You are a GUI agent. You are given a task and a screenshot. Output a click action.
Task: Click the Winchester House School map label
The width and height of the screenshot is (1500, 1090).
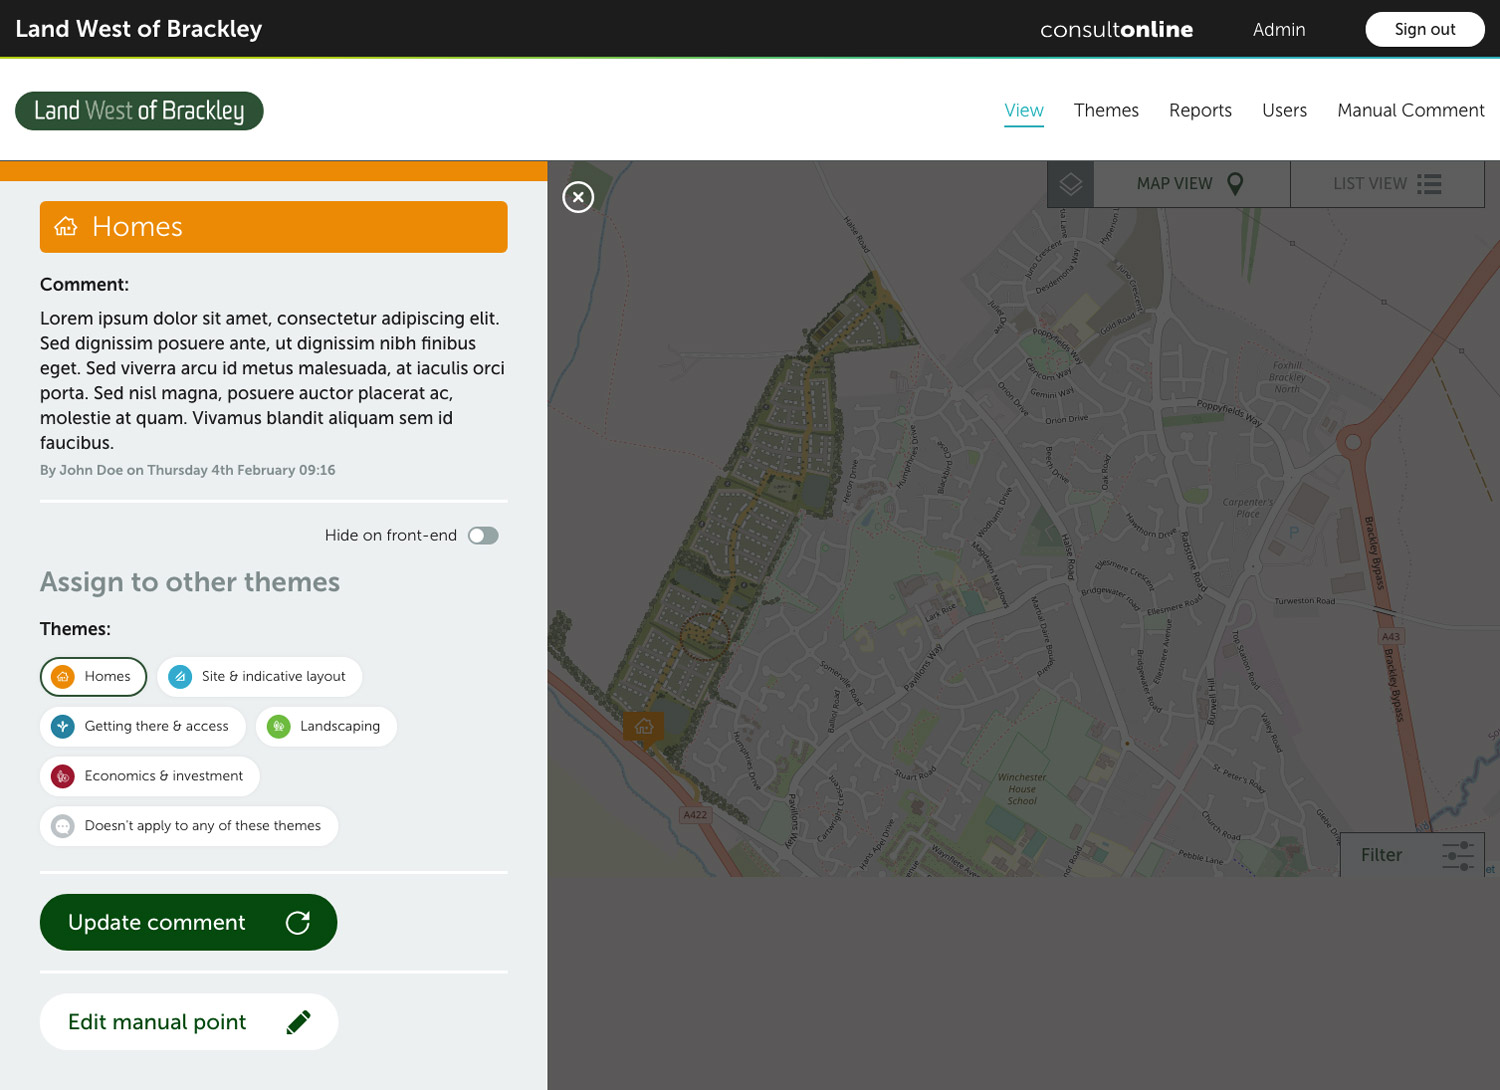1022,789
